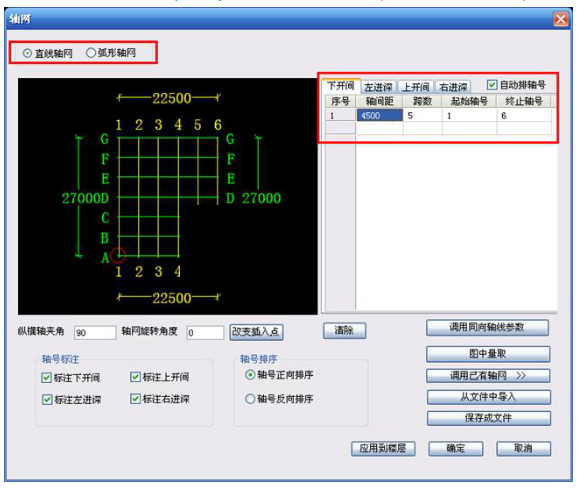Click the 图中量取 button
The height and width of the screenshot is (500, 586).
point(488,354)
